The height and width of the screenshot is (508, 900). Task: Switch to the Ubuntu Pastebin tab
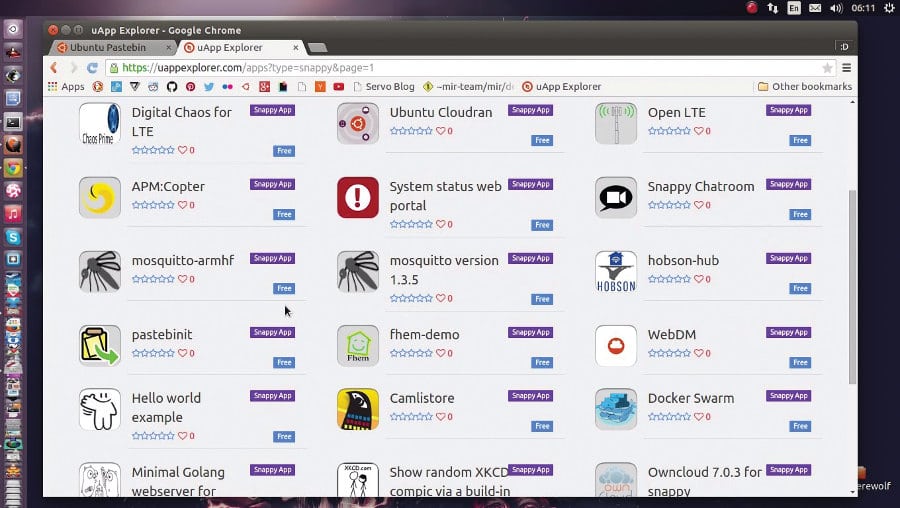[103, 47]
